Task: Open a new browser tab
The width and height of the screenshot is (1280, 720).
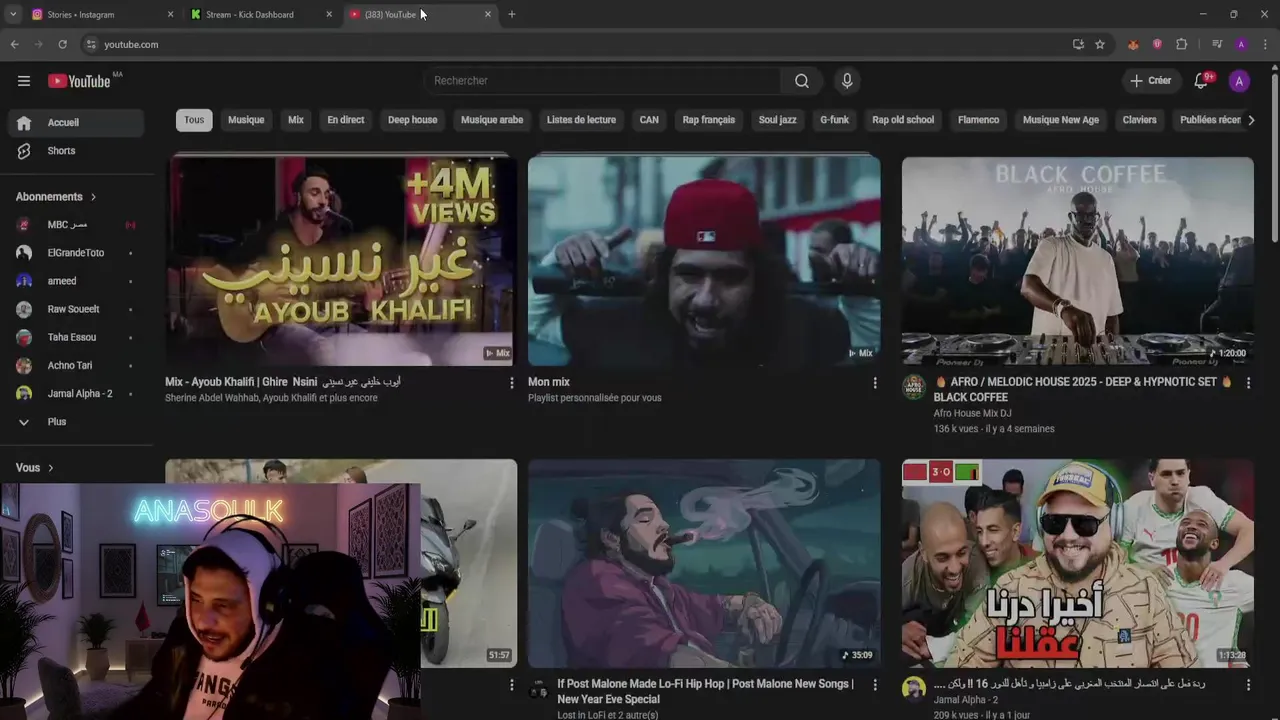Action: pyautogui.click(x=512, y=14)
